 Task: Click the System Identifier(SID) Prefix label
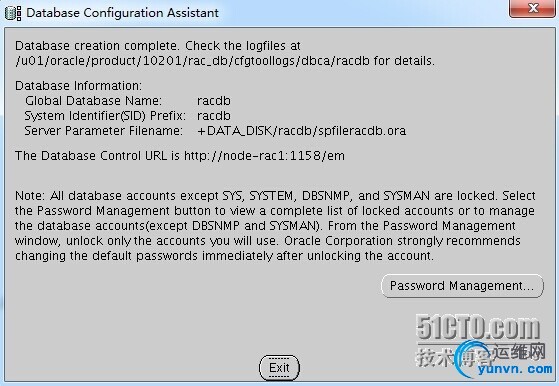pos(105,116)
